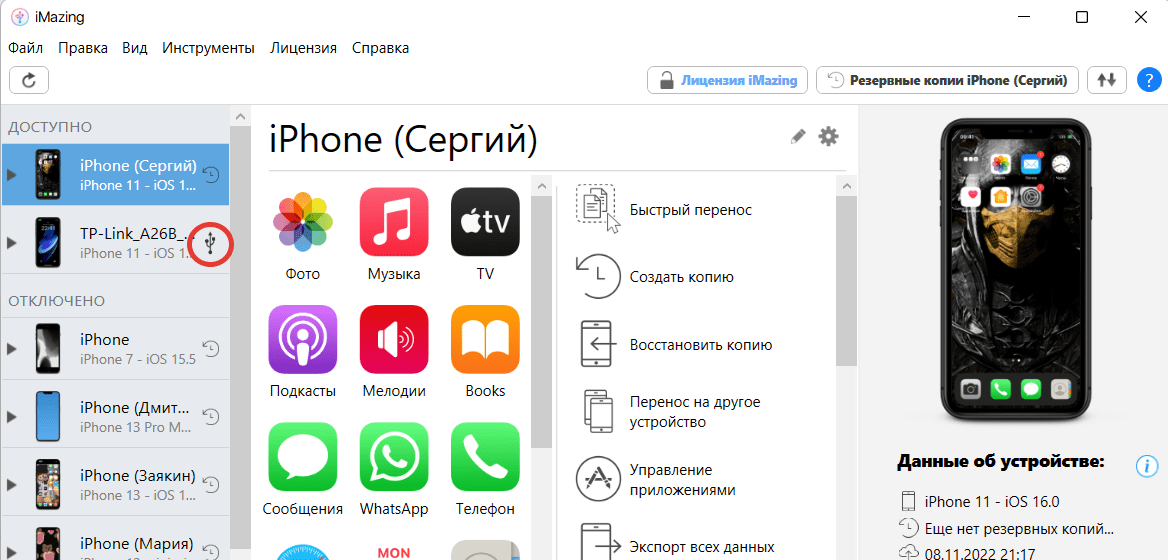
Task: Click the pencil rename device icon
Action: (x=798, y=136)
